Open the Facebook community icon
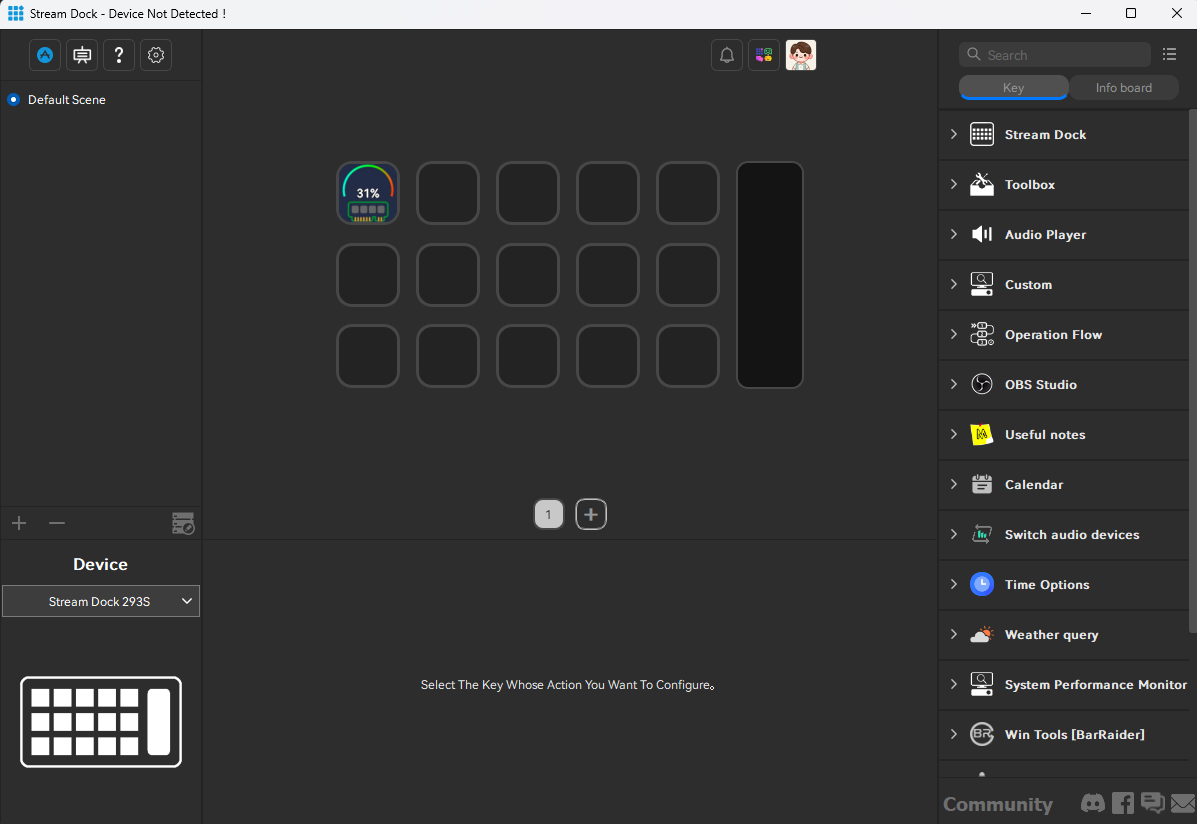Screen dimensions: 1197x824 click(1123, 803)
